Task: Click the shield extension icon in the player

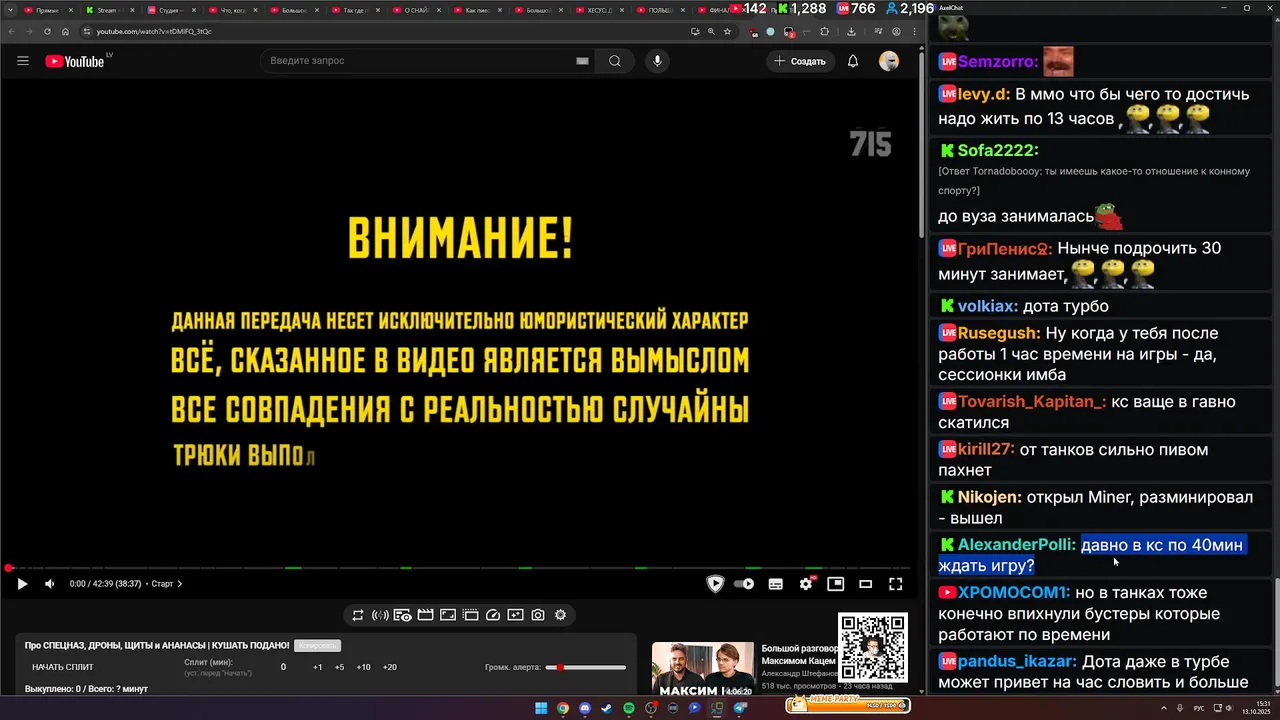Action: (x=715, y=584)
